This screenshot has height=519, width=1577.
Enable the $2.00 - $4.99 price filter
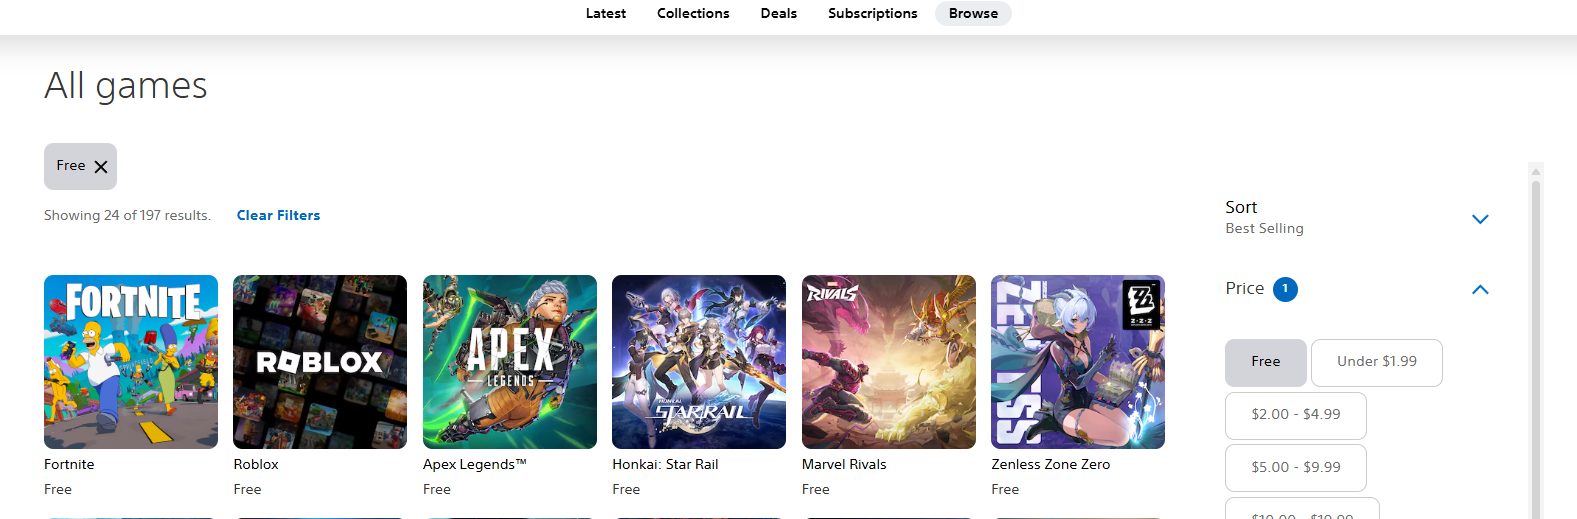pos(1296,415)
